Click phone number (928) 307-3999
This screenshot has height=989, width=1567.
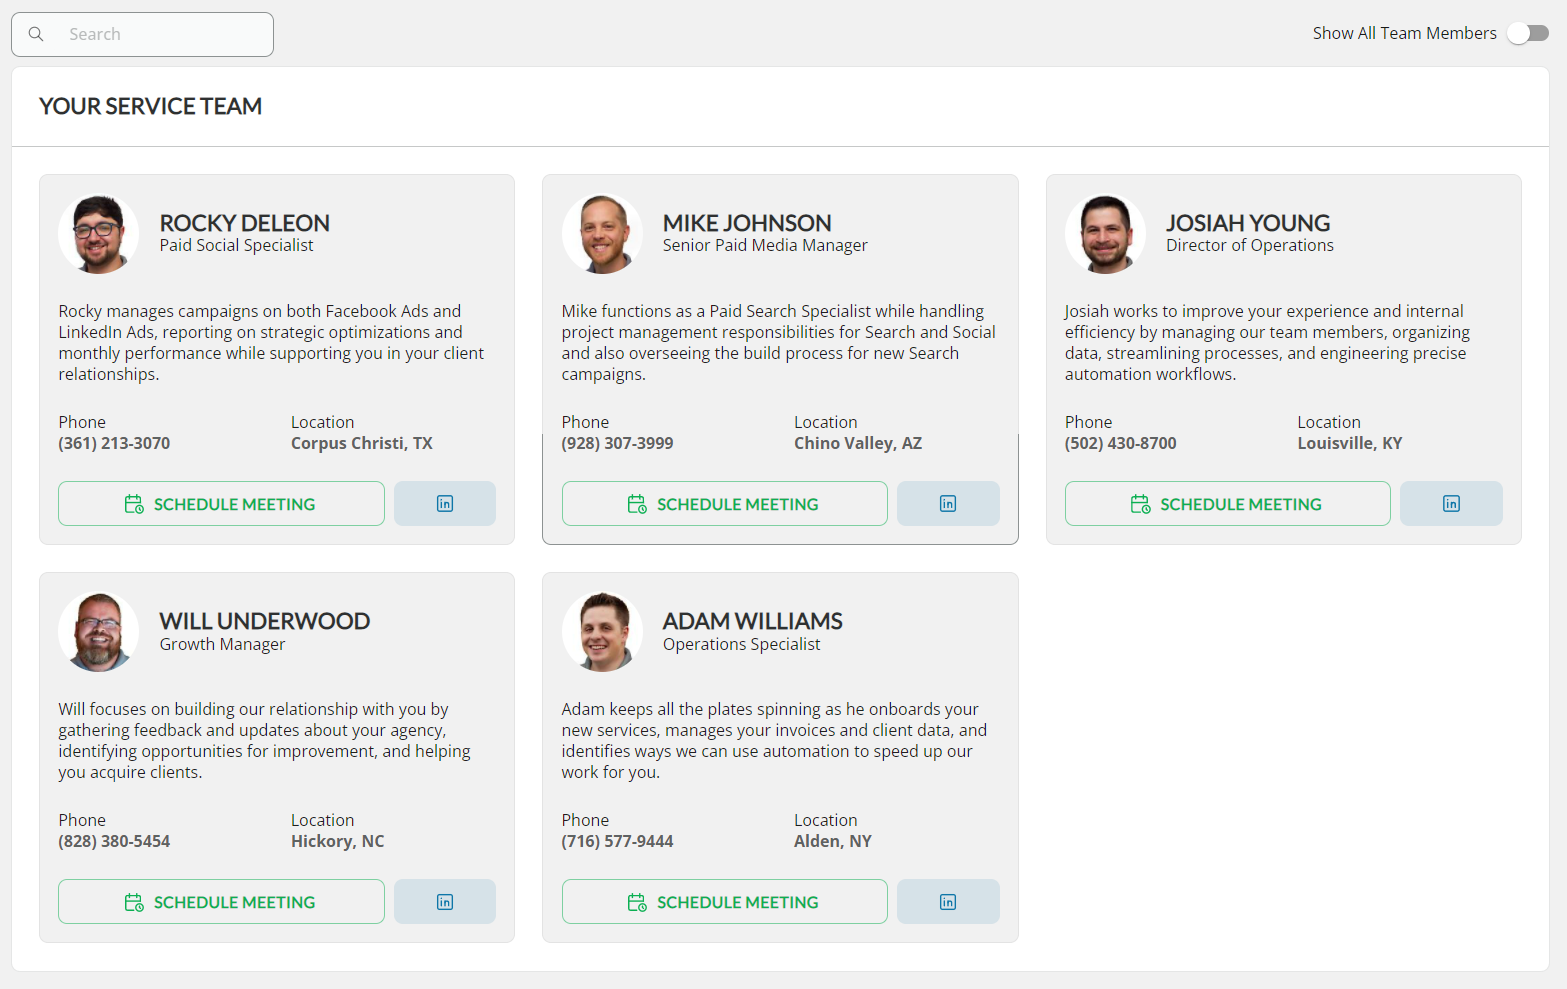(618, 443)
